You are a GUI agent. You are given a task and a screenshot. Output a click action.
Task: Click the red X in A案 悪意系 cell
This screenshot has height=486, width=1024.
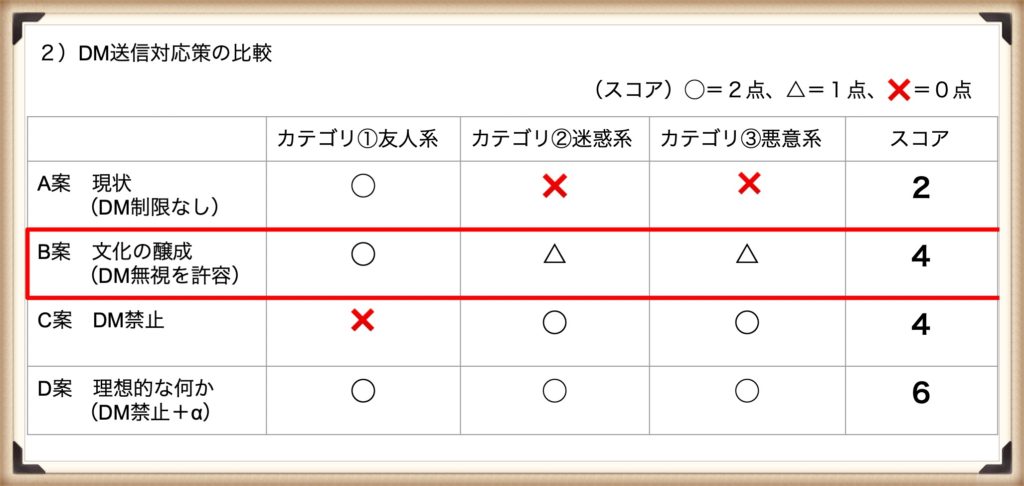[x=748, y=185]
